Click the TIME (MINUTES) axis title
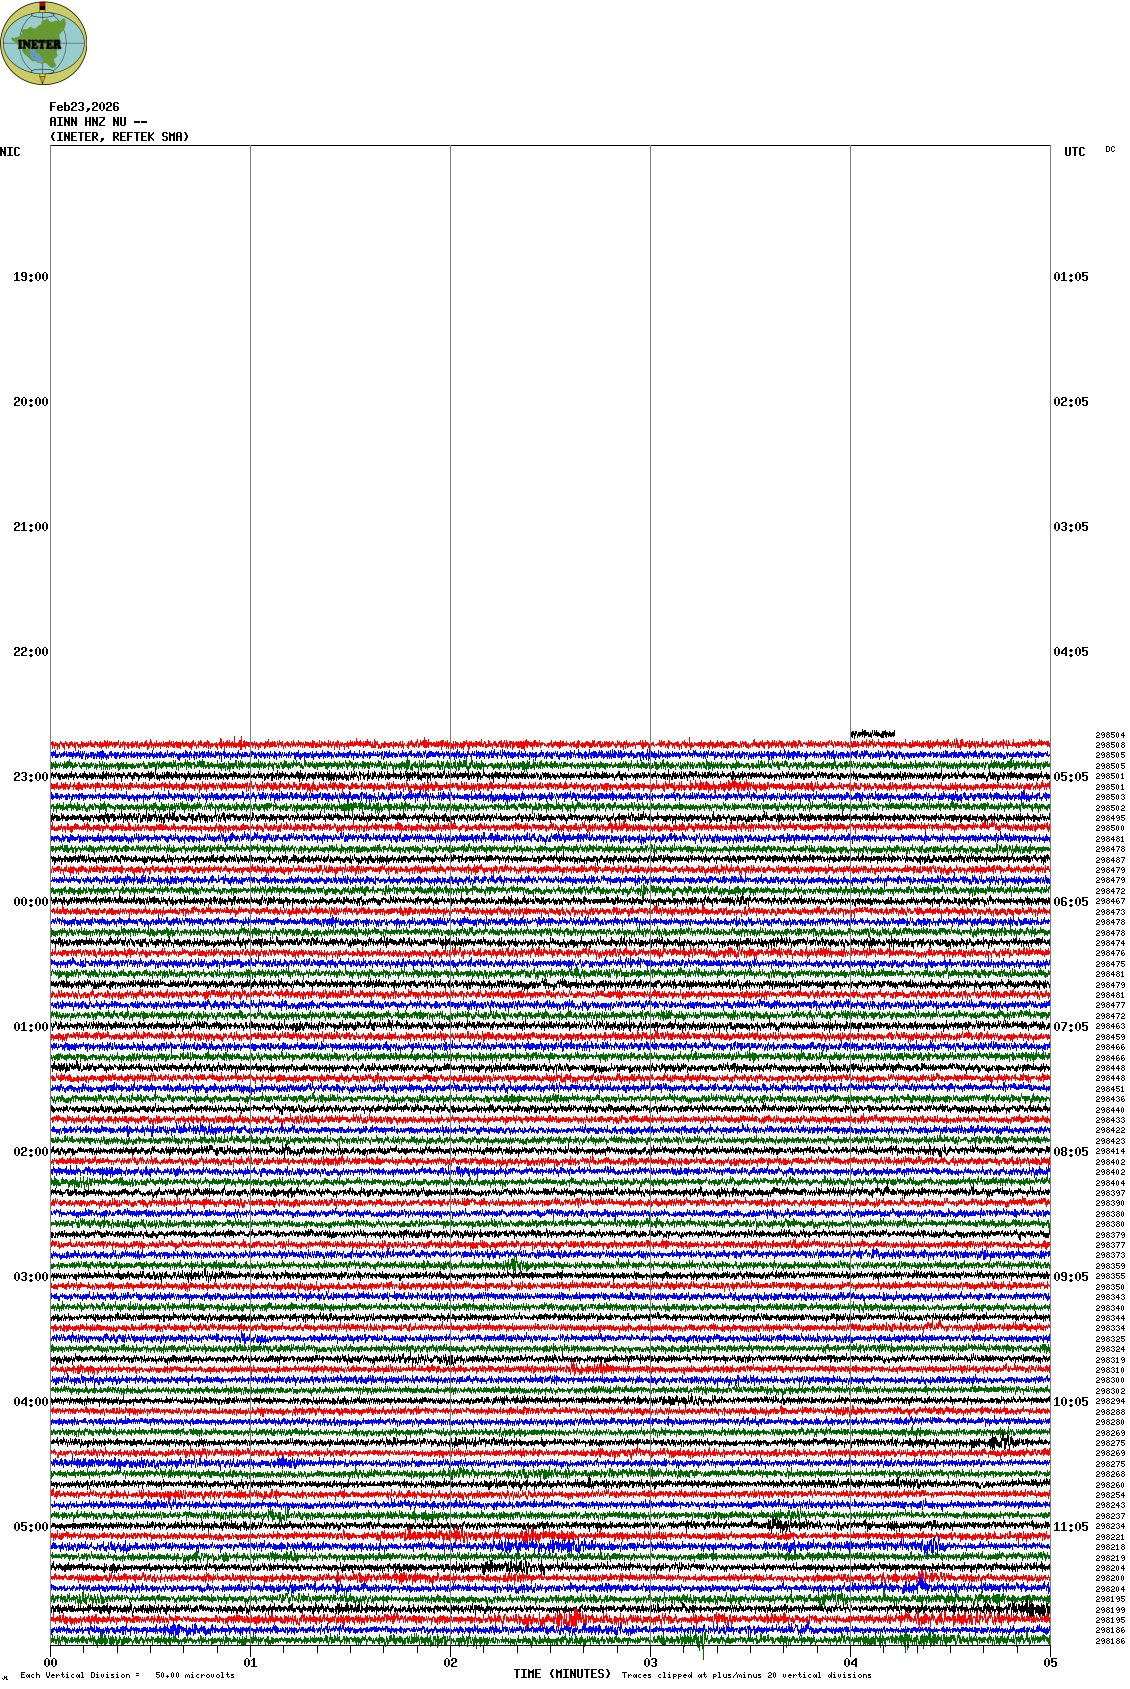 click(x=561, y=1673)
